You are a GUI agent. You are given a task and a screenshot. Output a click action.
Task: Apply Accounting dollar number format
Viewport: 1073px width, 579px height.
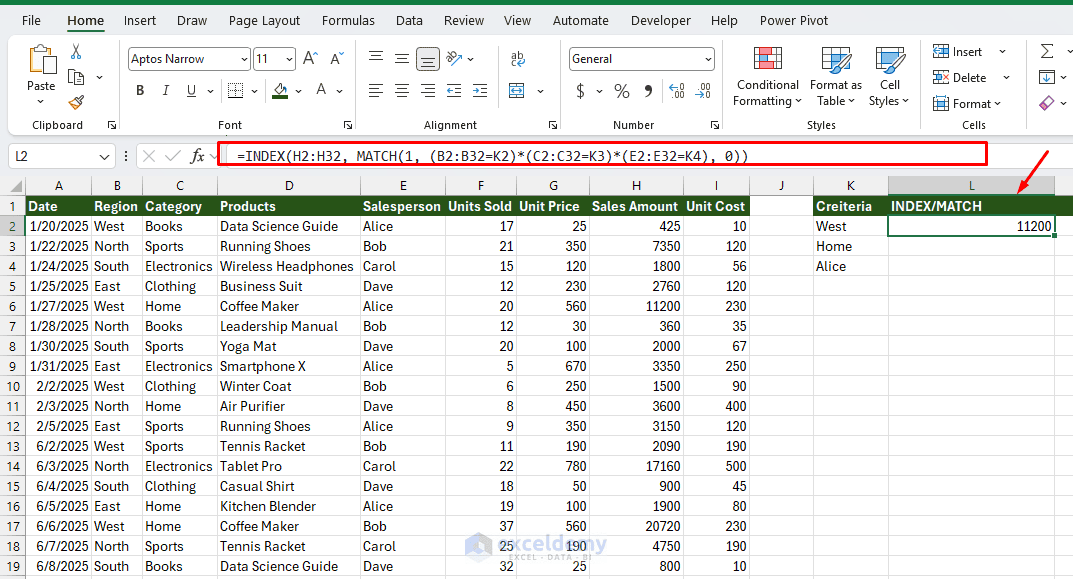coord(580,90)
